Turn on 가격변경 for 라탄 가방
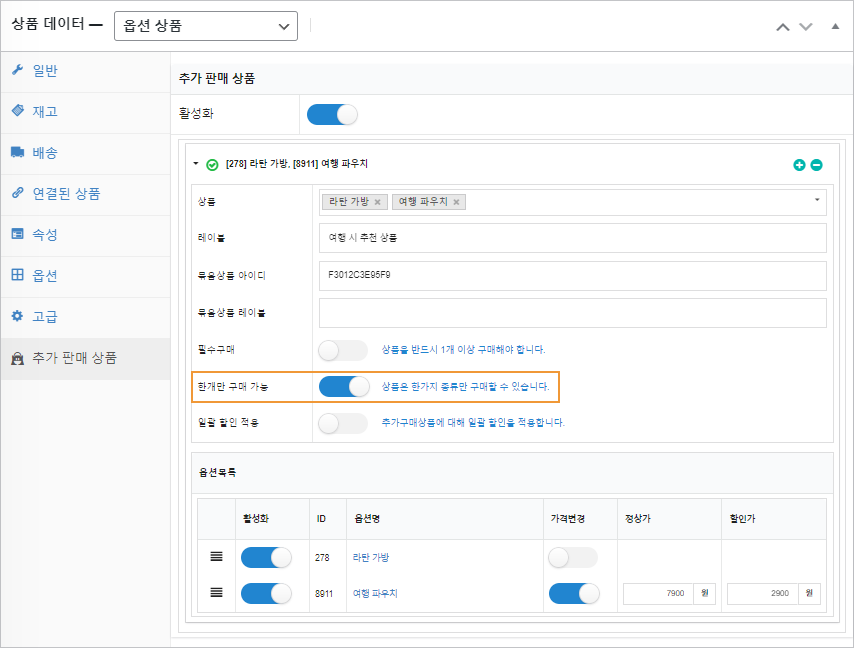This screenshot has width=854, height=648. (x=573, y=557)
